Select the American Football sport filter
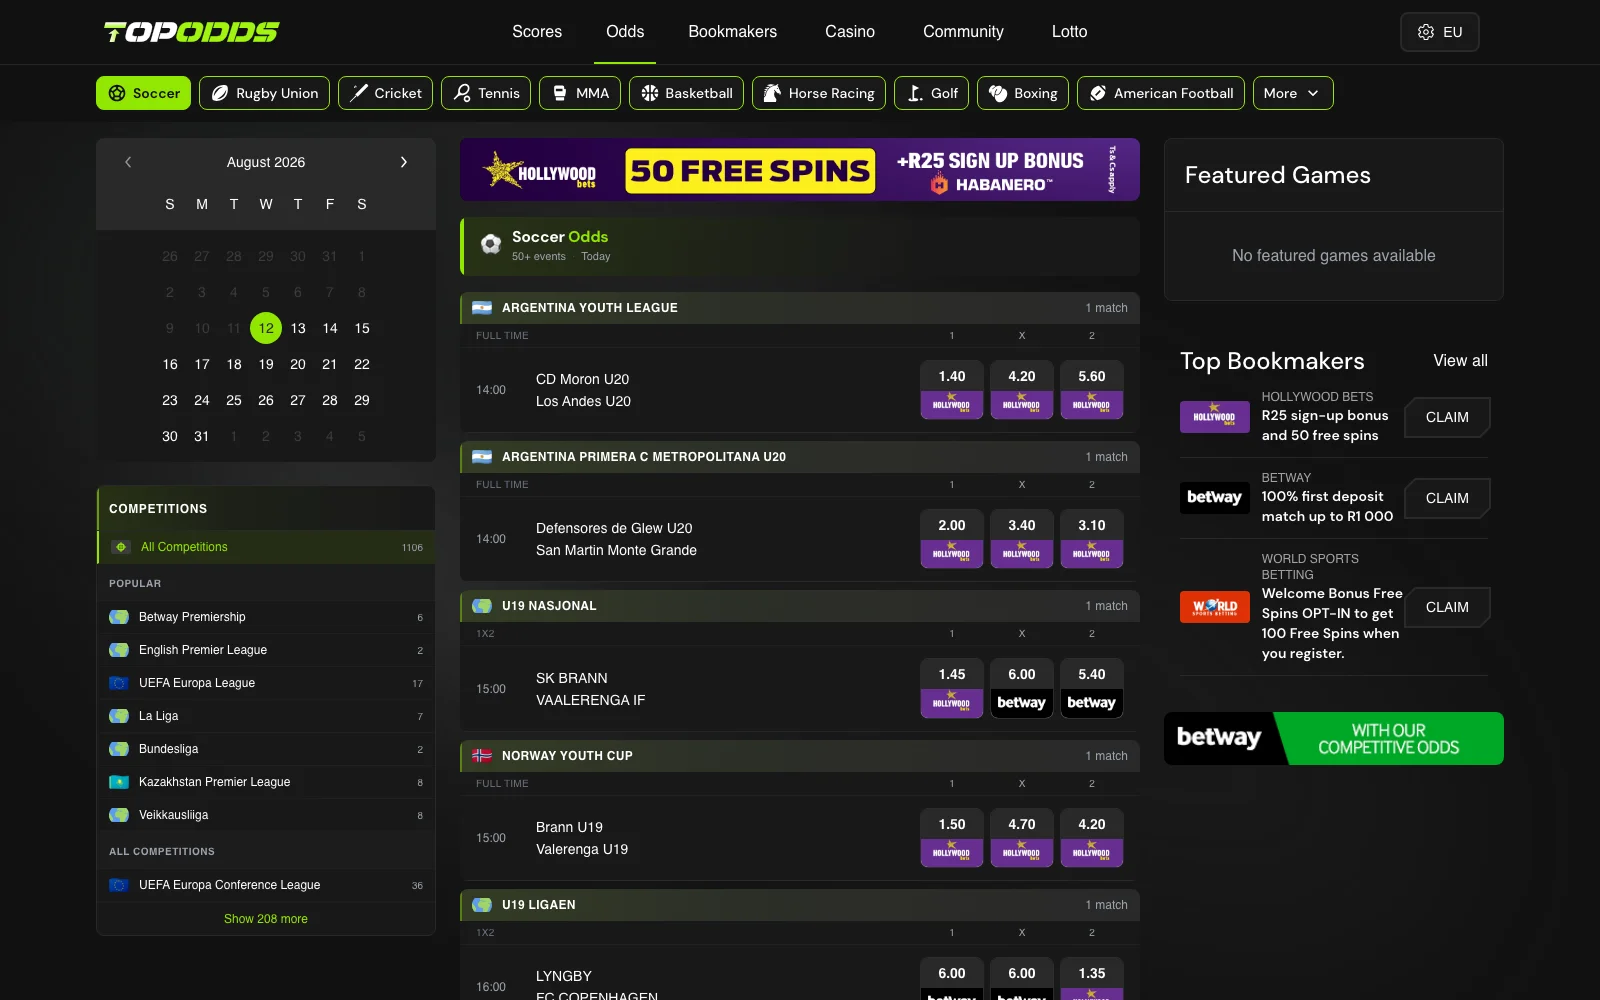 click(x=1161, y=93)
